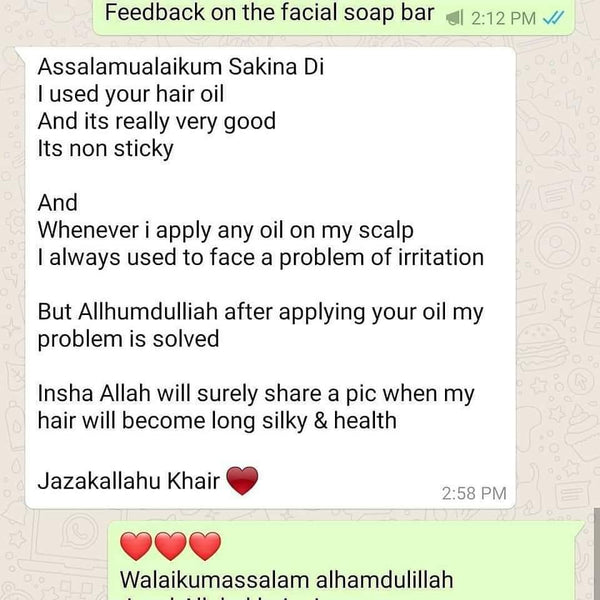The width and height of the screenshot is (600, 600).
Task: Tap the 'I used your hair oil' line
Action: coord(131,94)
